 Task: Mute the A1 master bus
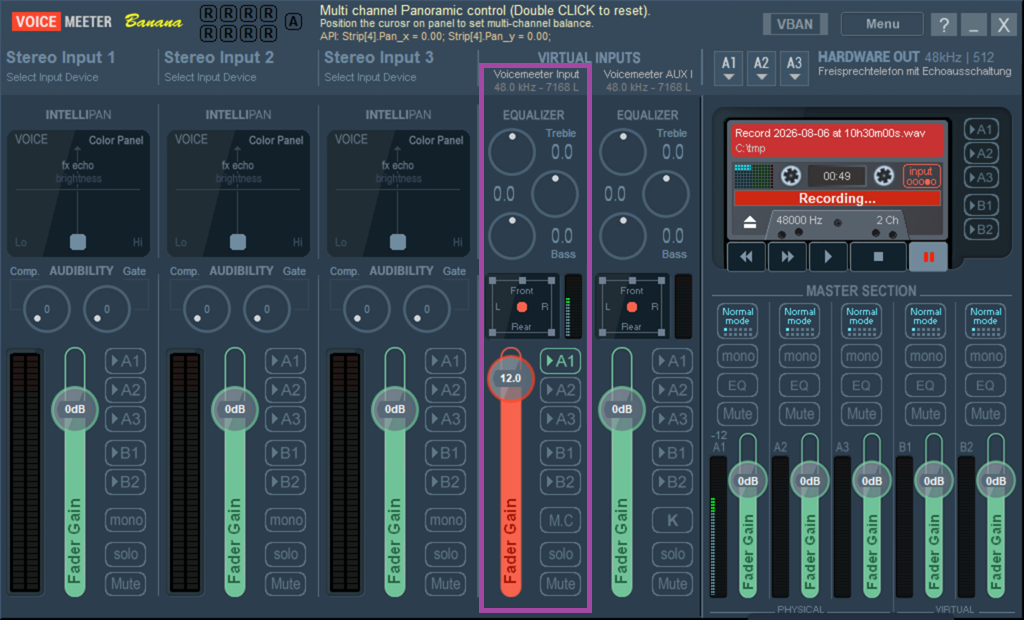(x=737, y=414)
